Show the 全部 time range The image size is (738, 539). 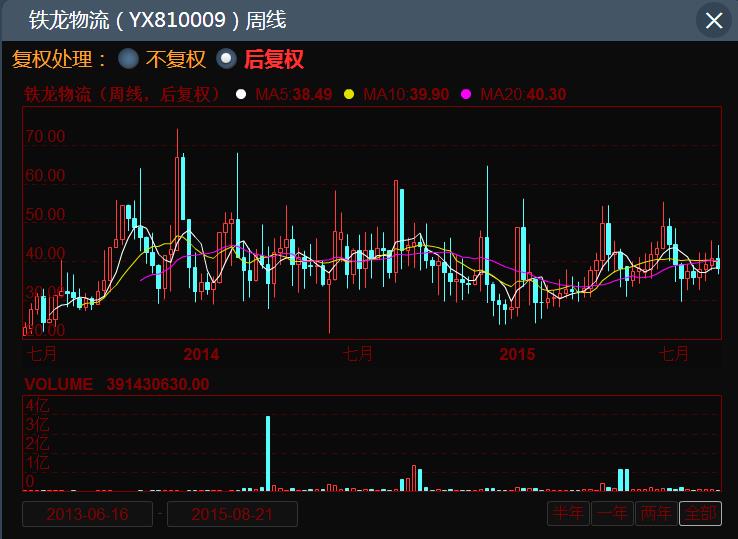point(700,513)
